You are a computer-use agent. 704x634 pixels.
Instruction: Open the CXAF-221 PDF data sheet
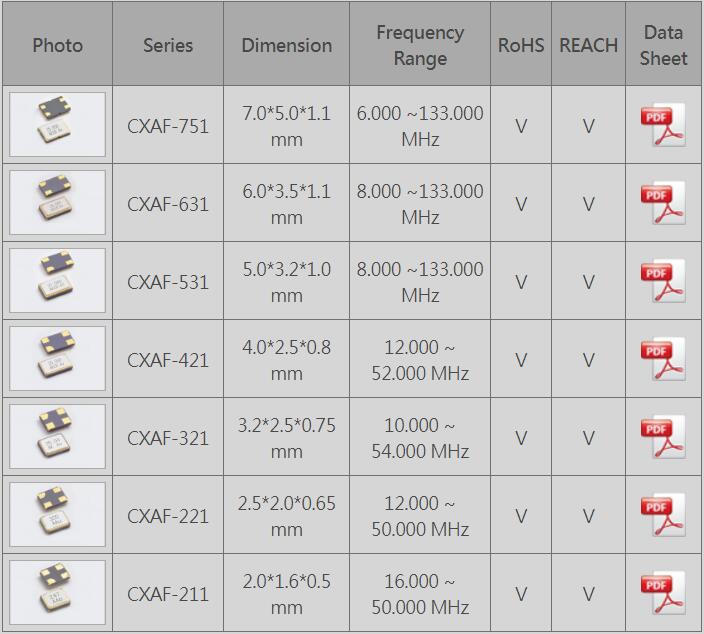pos(662,515)
